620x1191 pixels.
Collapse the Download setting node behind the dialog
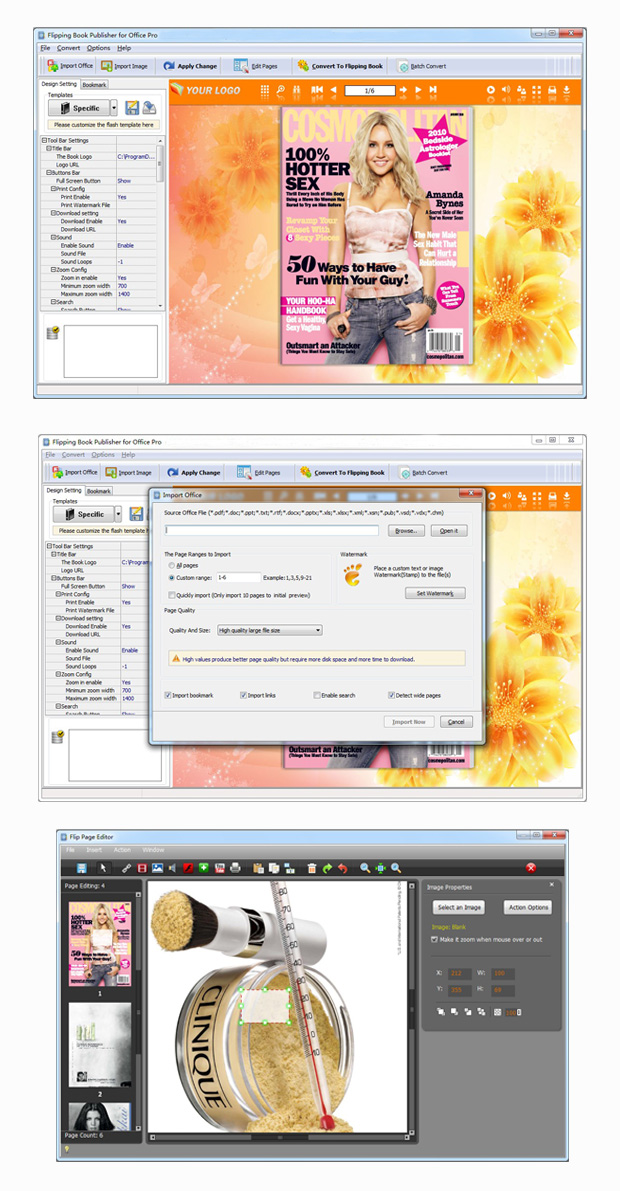58,618
